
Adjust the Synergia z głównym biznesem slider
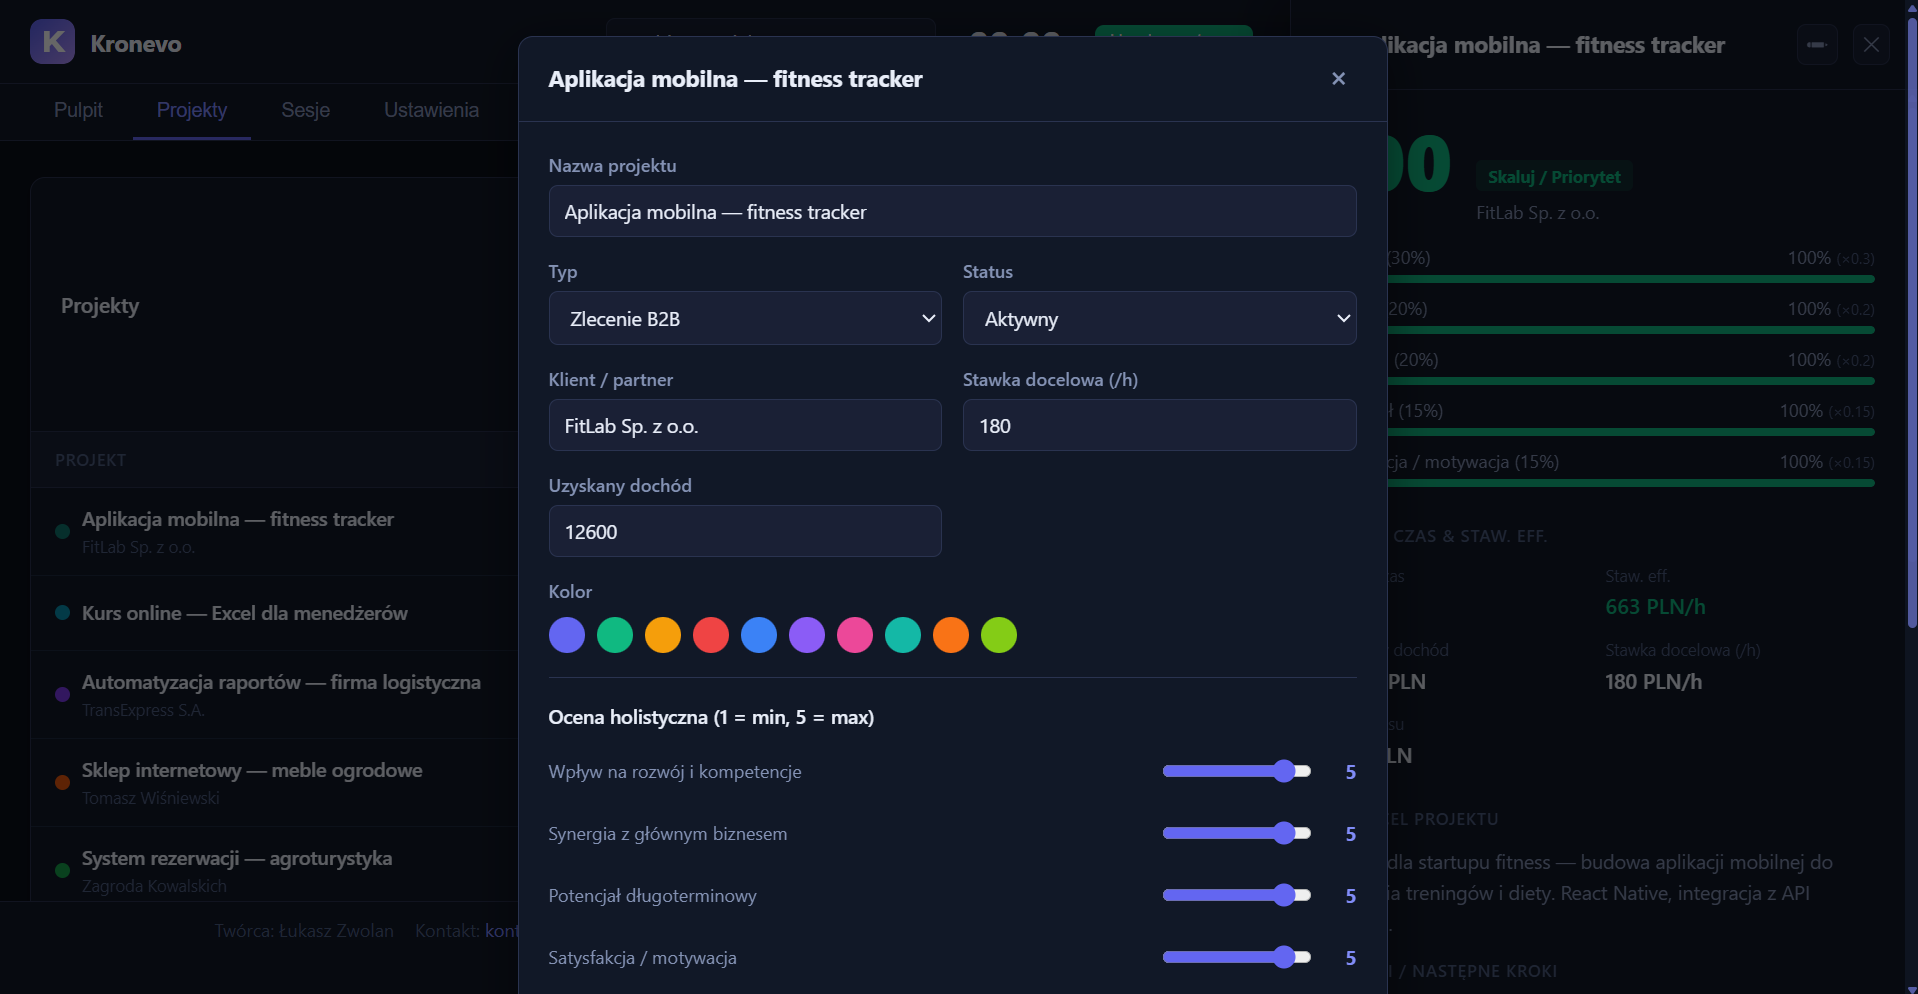[x=1237, y=833]
